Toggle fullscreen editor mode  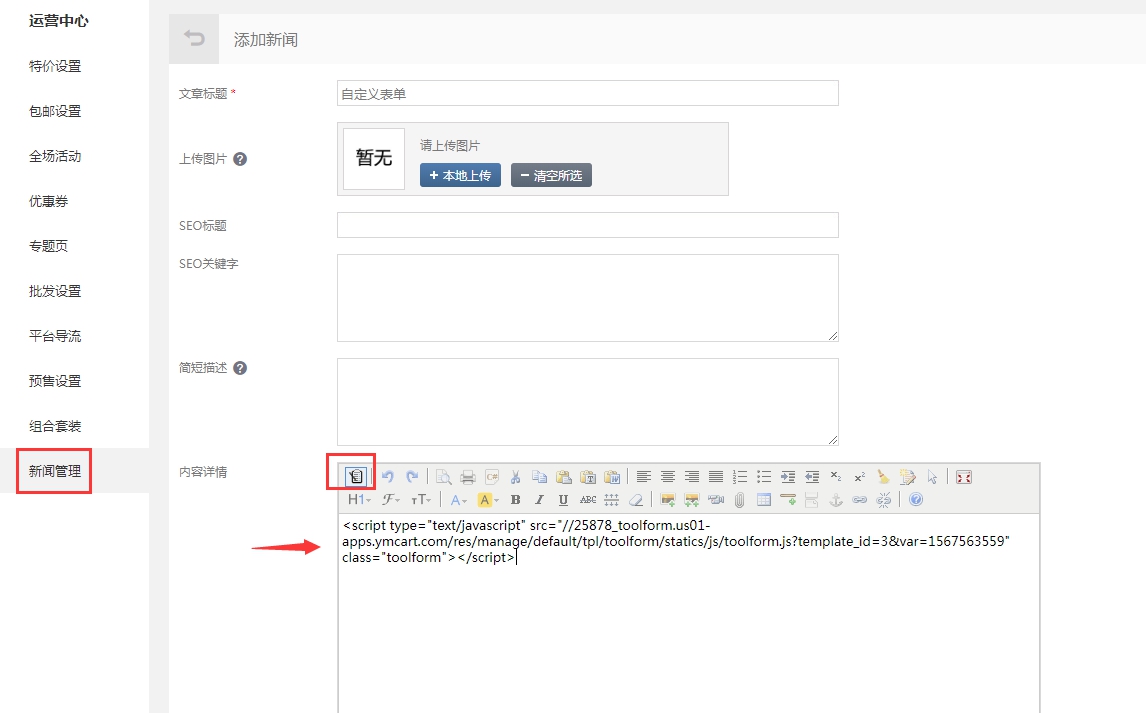pyautogui.click(x=963, y=477)
